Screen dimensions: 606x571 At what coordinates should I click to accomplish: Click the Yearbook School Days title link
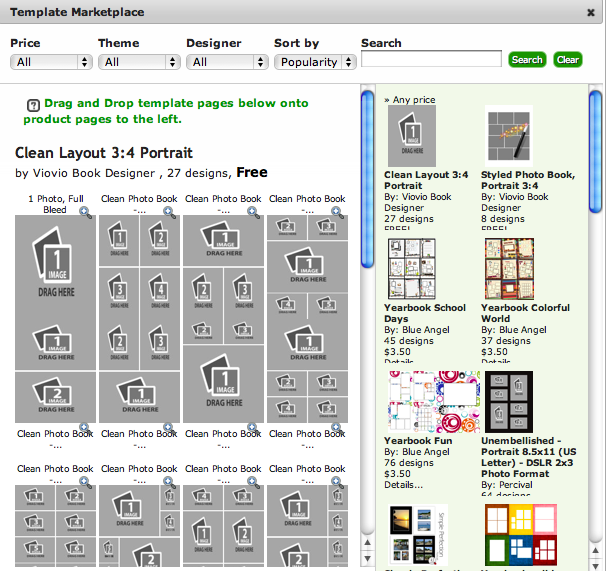[425, 314]
